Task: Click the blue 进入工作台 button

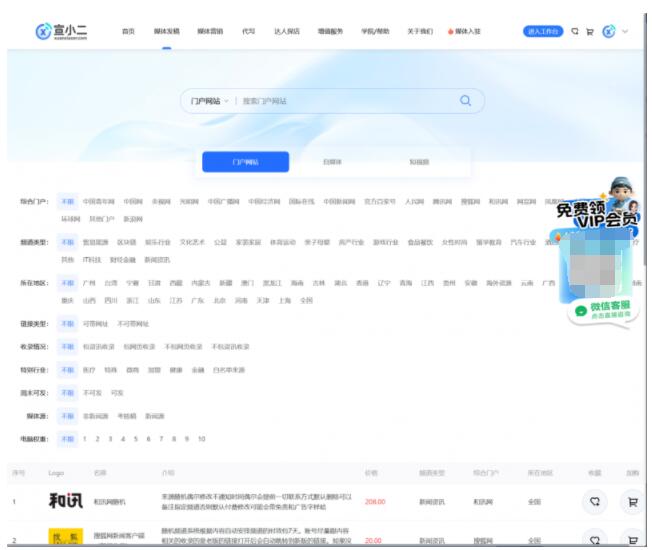Action: point(543,31)
